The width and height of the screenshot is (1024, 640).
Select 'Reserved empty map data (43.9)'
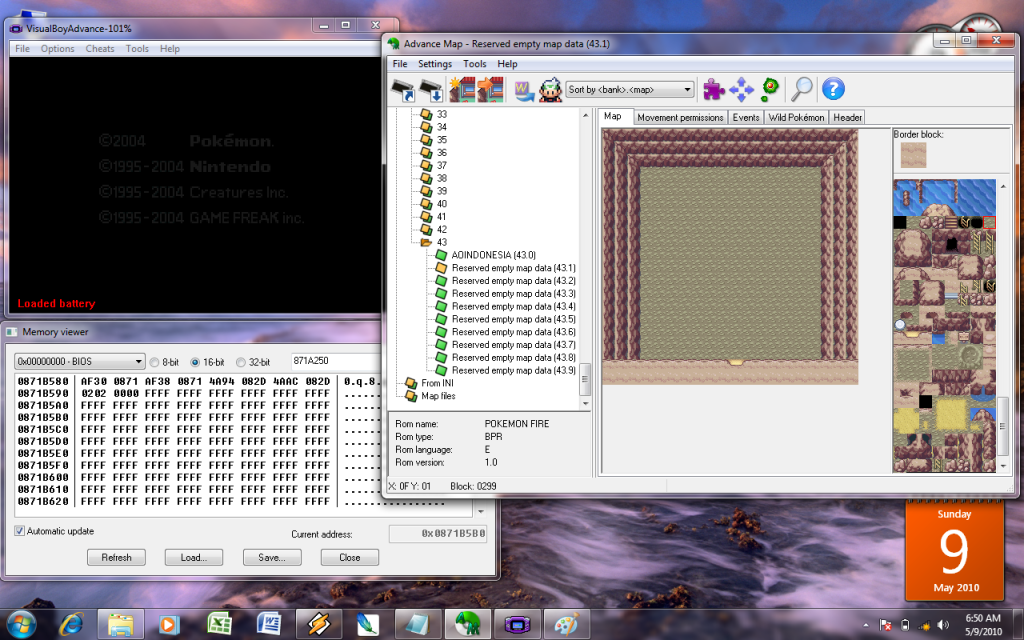[513, 370]
